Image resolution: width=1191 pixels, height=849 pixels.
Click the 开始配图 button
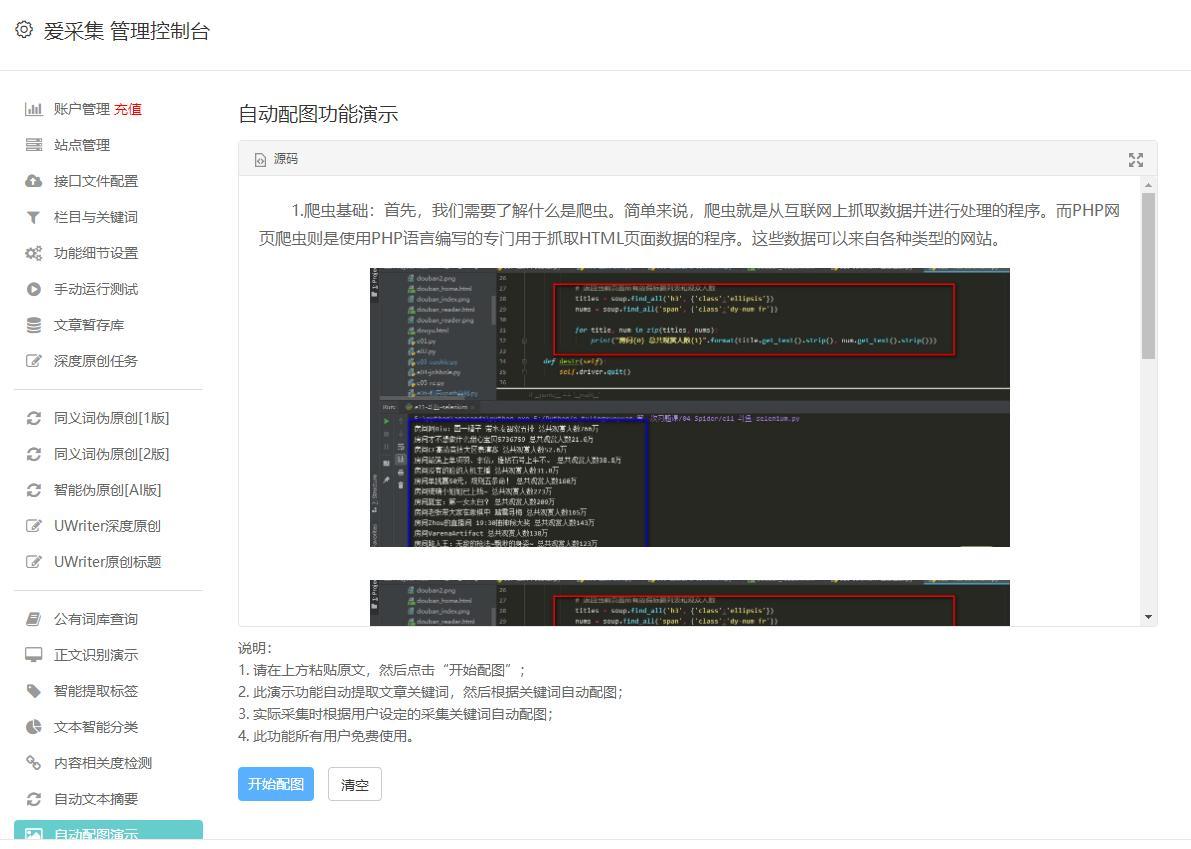(276, 784)
